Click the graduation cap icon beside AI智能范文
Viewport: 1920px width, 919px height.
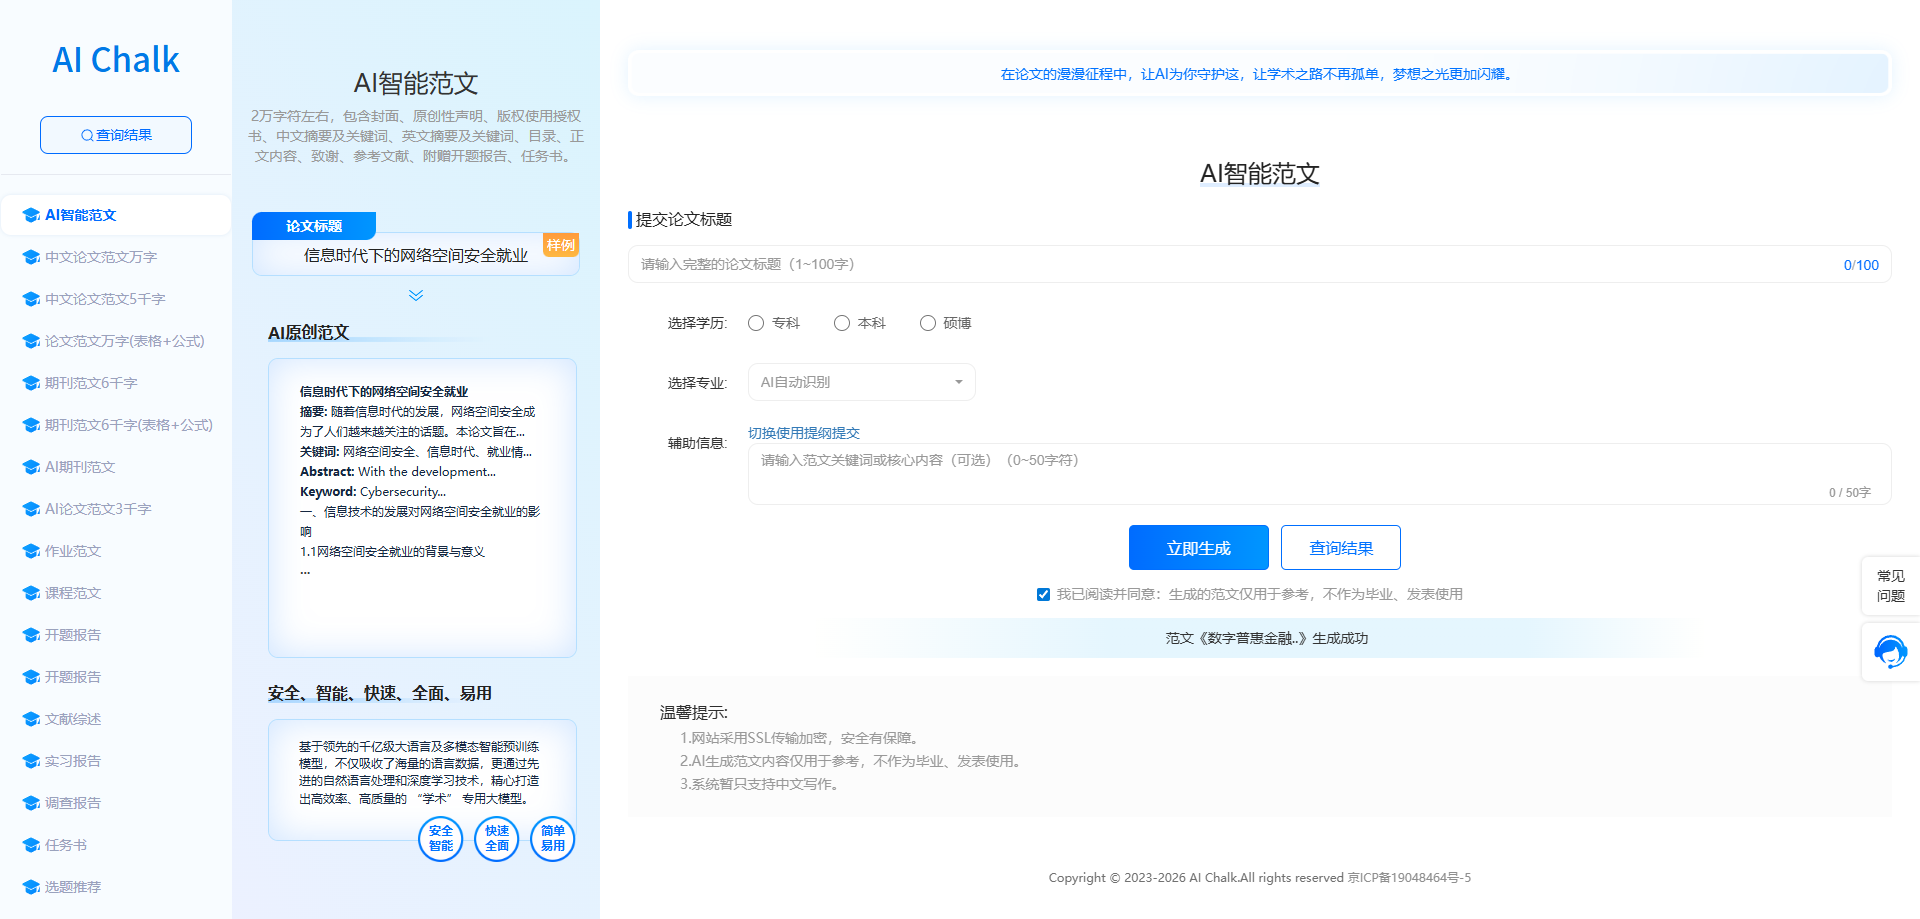pyautogui.click(x=31, y=215)
